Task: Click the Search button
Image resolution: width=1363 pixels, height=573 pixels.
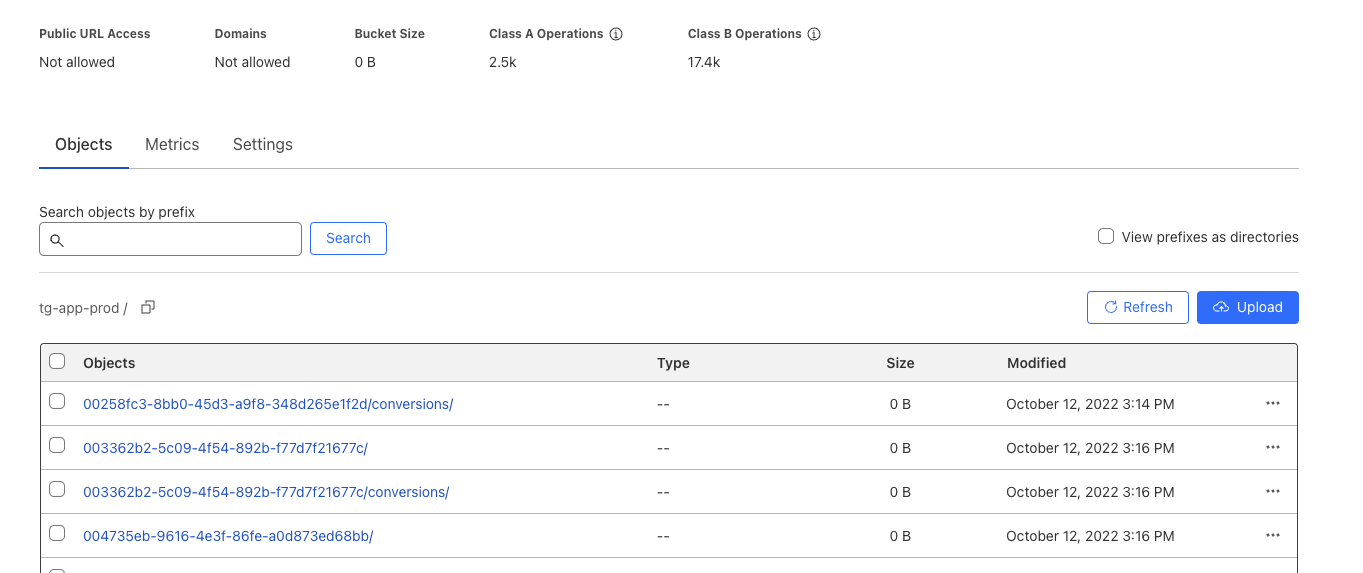Action: [x=348, y=239]
